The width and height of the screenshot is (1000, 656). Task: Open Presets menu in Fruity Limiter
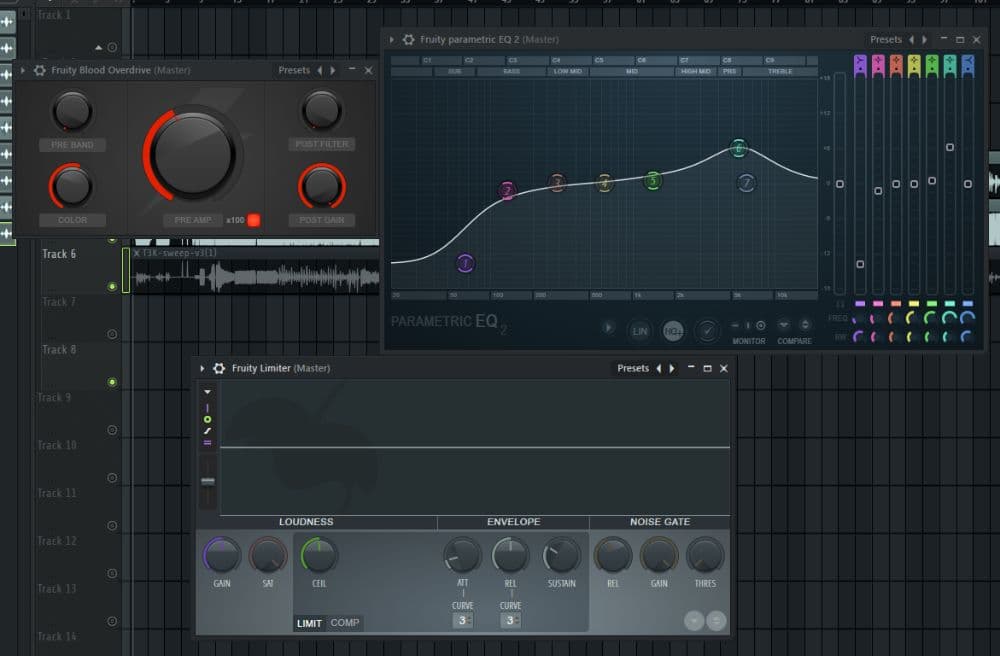pos(633,368)
